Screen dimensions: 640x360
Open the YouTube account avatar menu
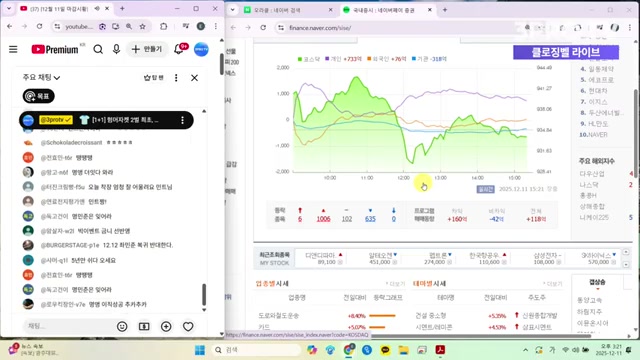[x=201, y=49]
